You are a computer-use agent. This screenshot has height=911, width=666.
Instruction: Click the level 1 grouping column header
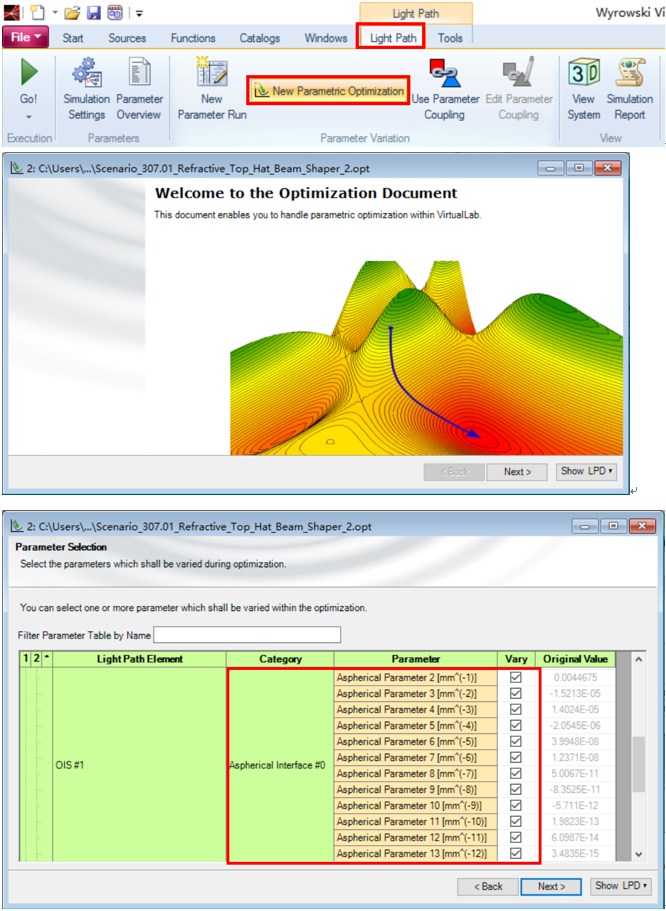pyautogui.click(x=25, y=659)
